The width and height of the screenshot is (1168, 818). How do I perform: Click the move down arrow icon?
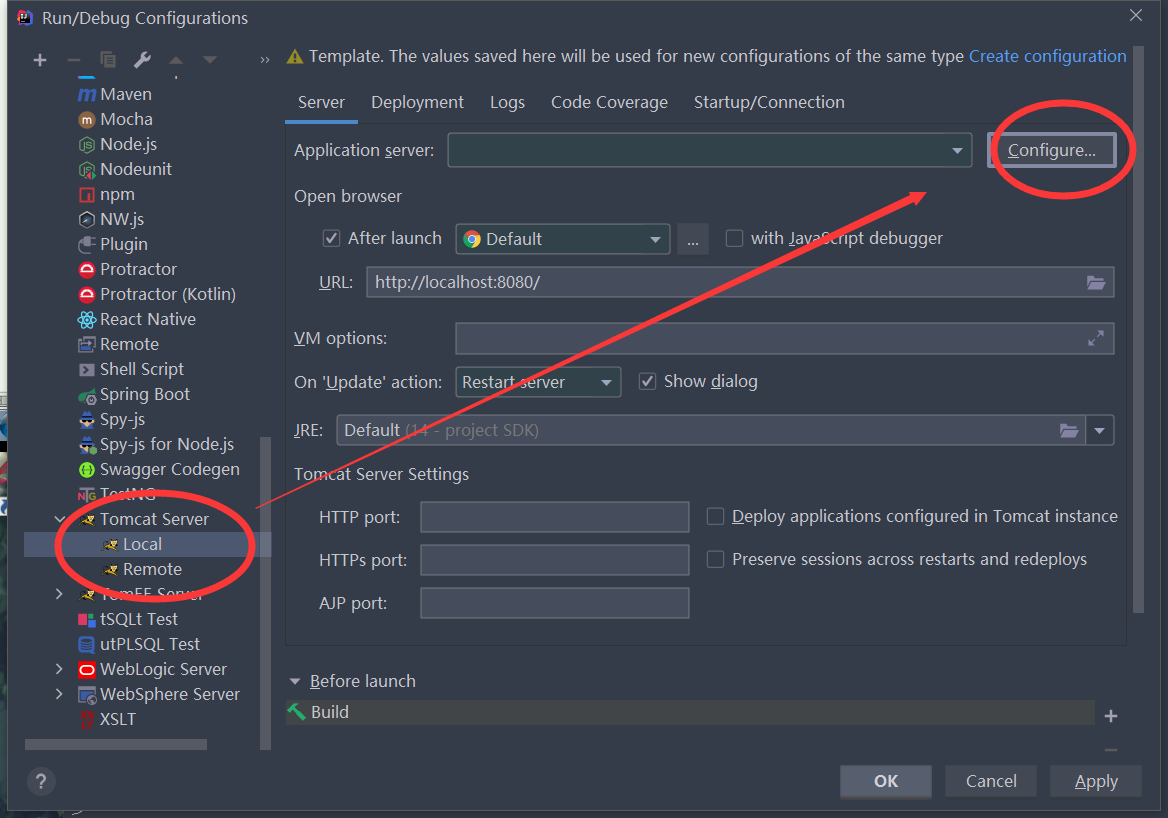click(210, 60)
